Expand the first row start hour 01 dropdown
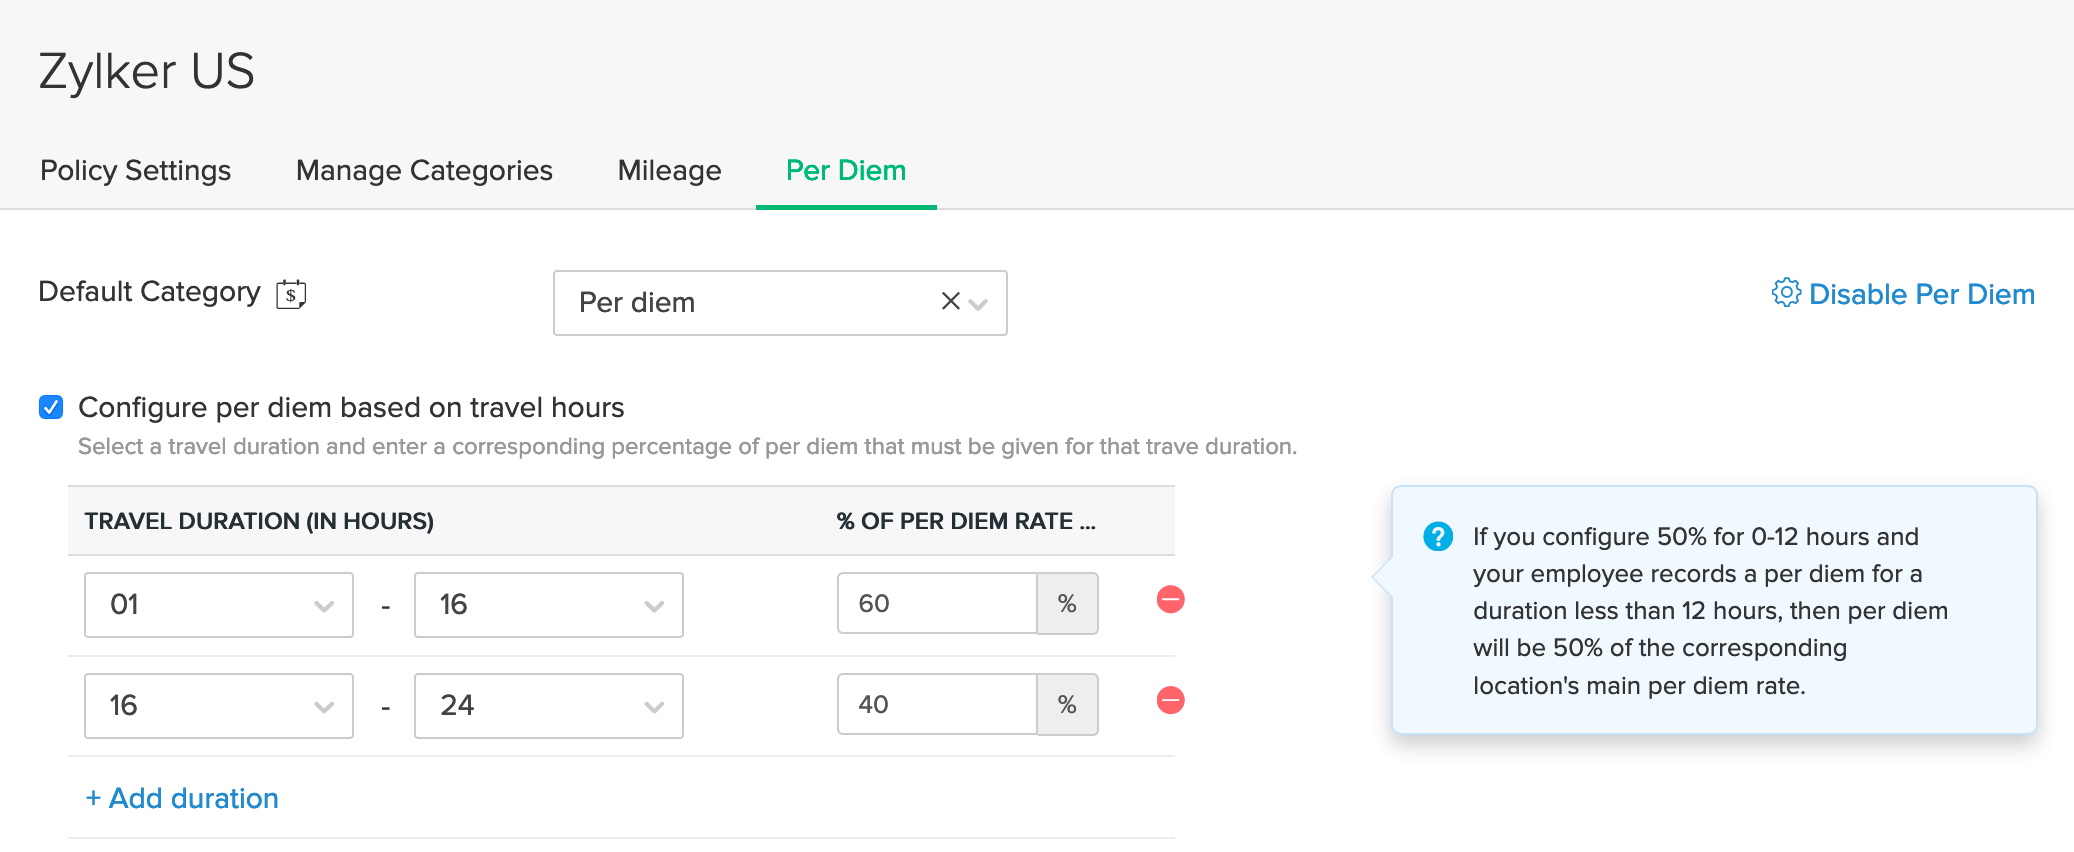The height and width of the screenshot is (852, 2074). (x=219, y=605)
